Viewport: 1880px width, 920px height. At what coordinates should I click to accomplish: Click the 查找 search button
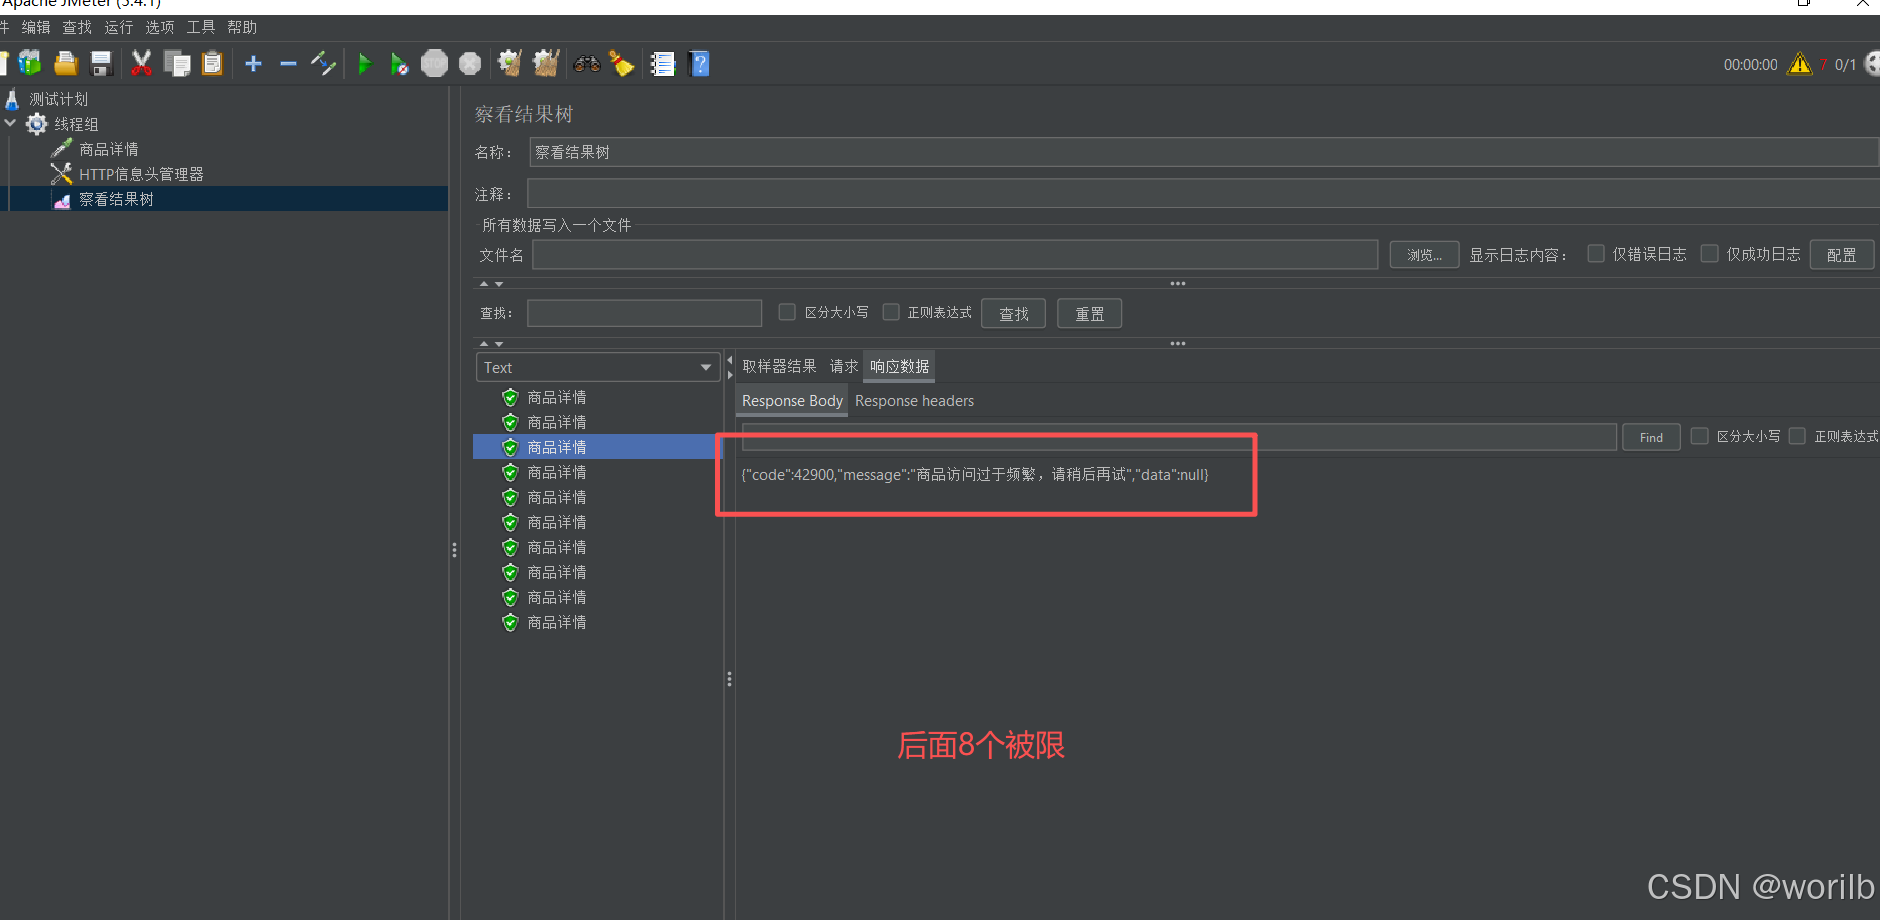(1013, 314)
